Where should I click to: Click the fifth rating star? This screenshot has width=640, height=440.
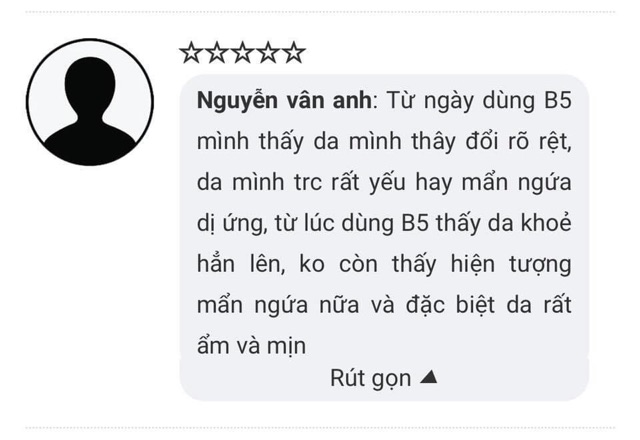pos(294,53)
